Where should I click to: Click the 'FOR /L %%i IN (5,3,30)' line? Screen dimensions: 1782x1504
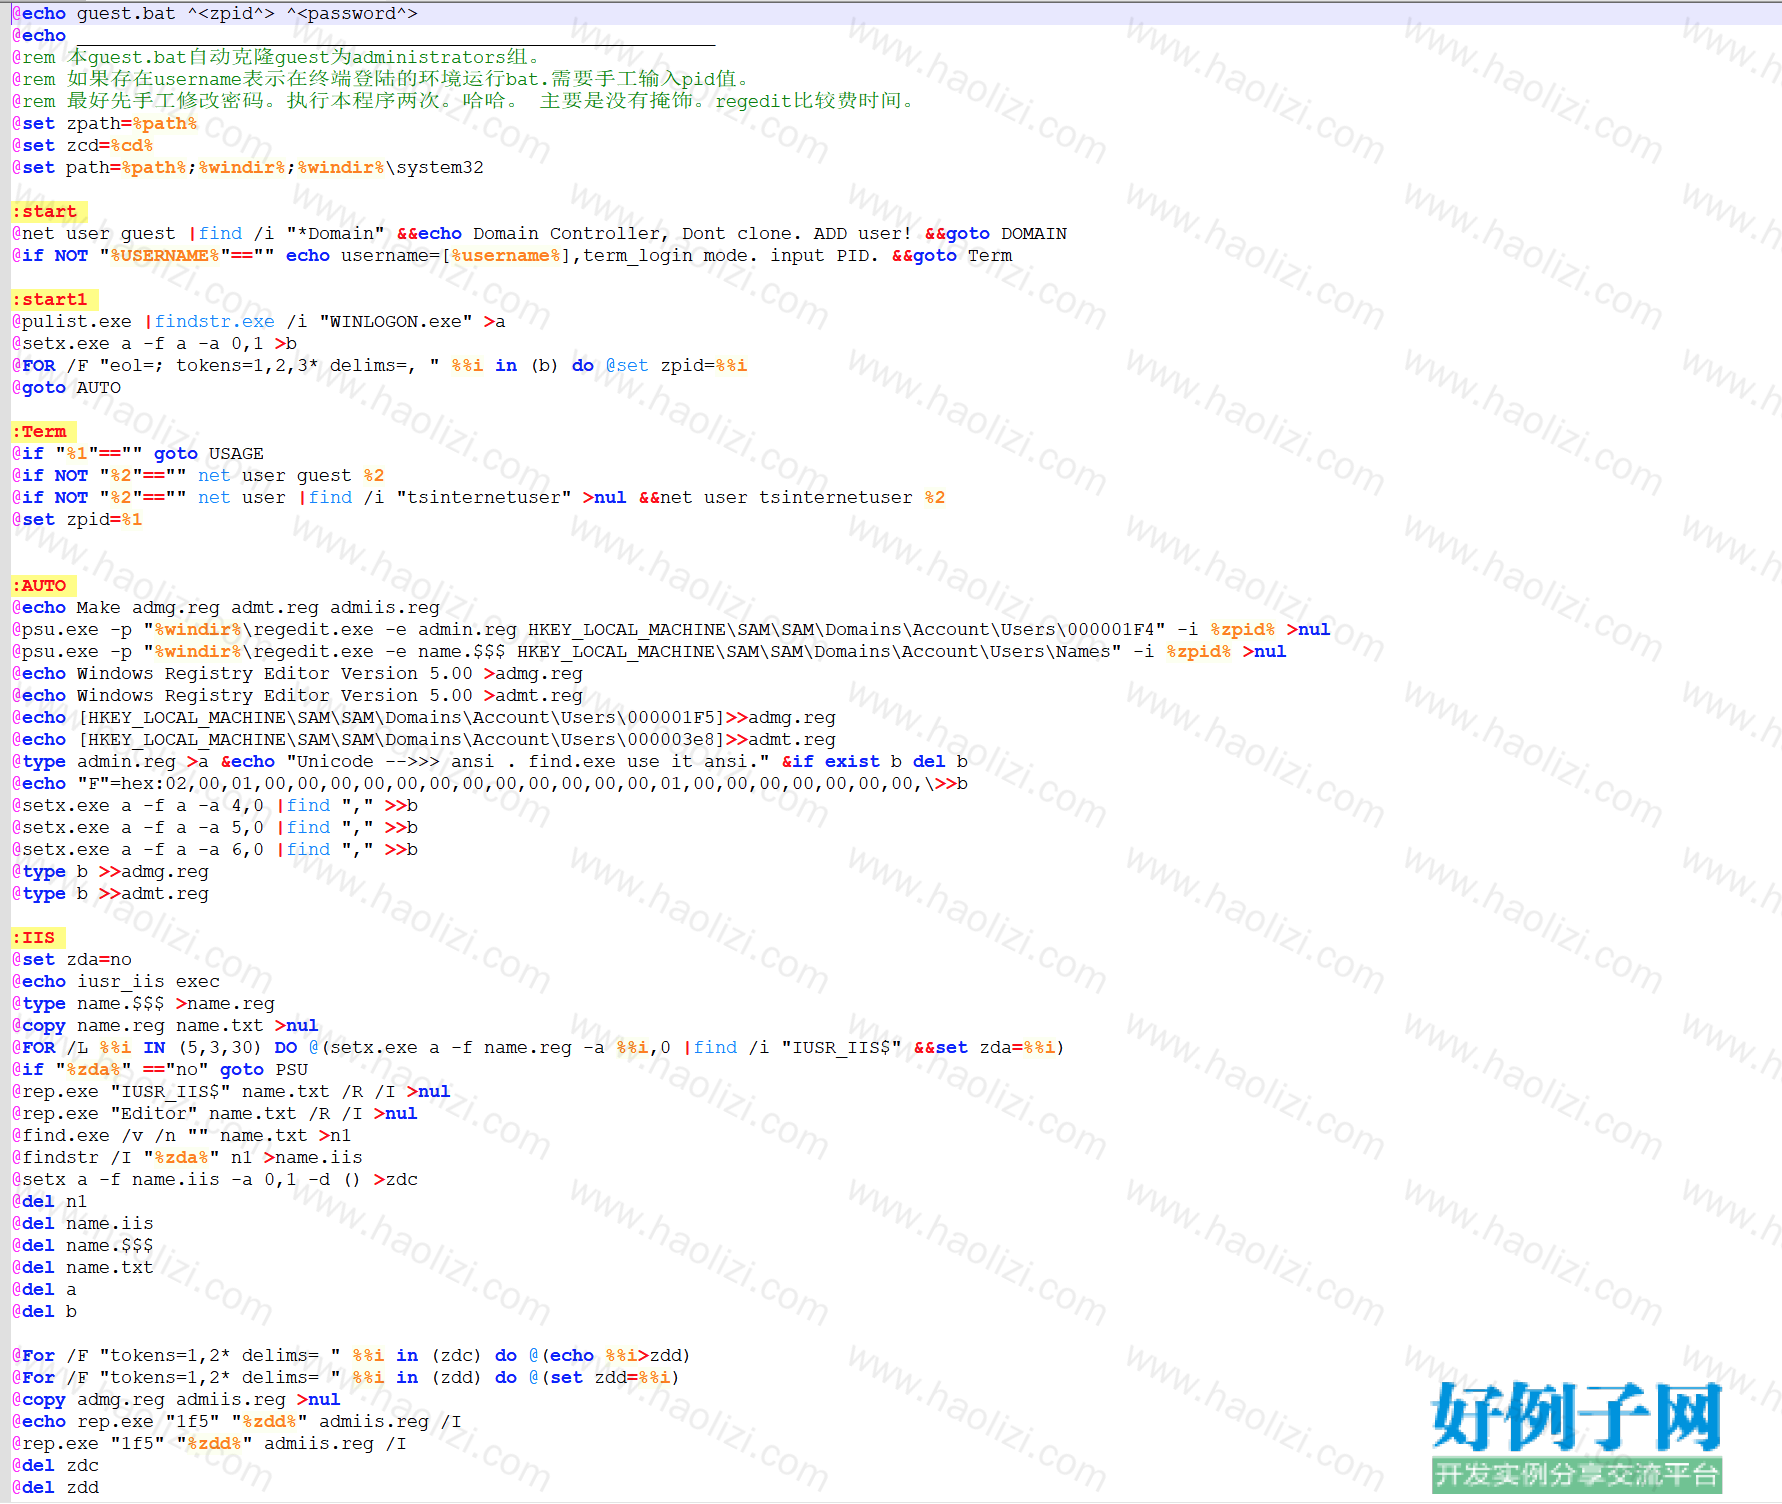[x=539, y=1047]
